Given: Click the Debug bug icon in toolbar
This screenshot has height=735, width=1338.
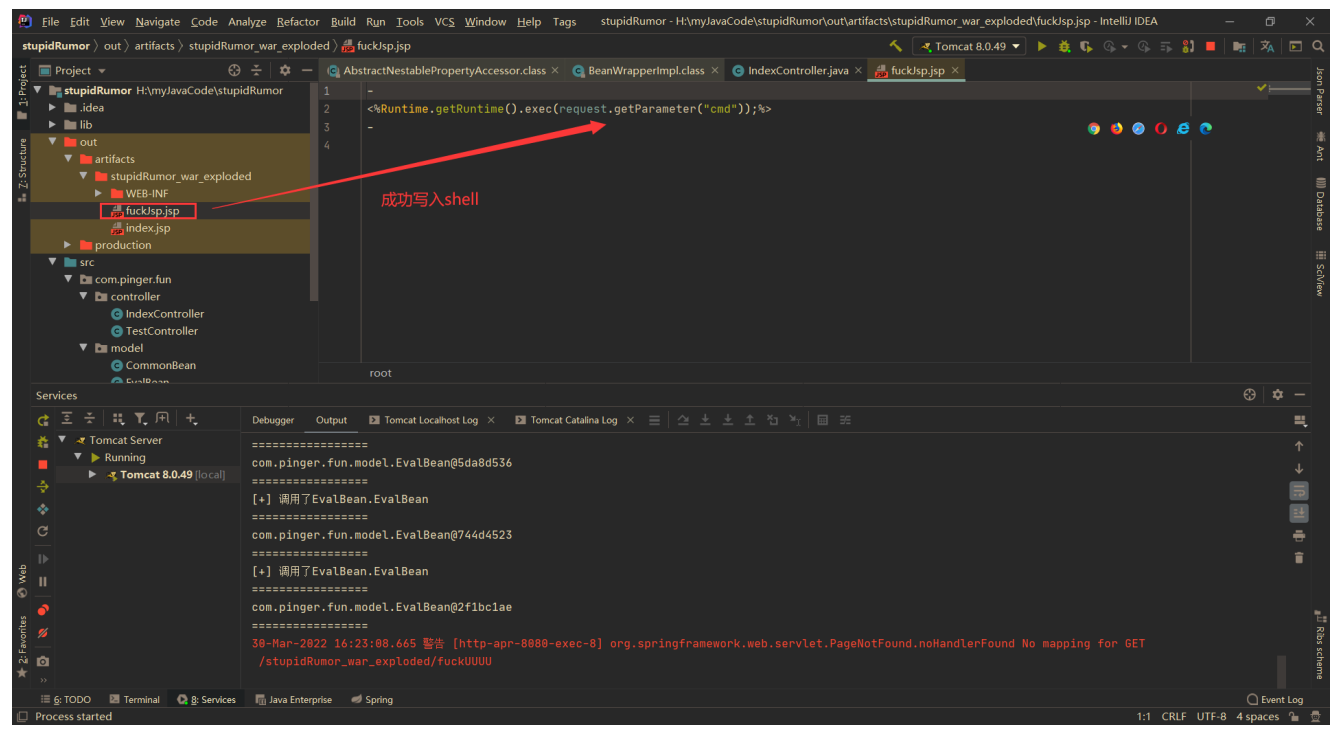Looking at the screenshot, I should (x=1064, y=46).
